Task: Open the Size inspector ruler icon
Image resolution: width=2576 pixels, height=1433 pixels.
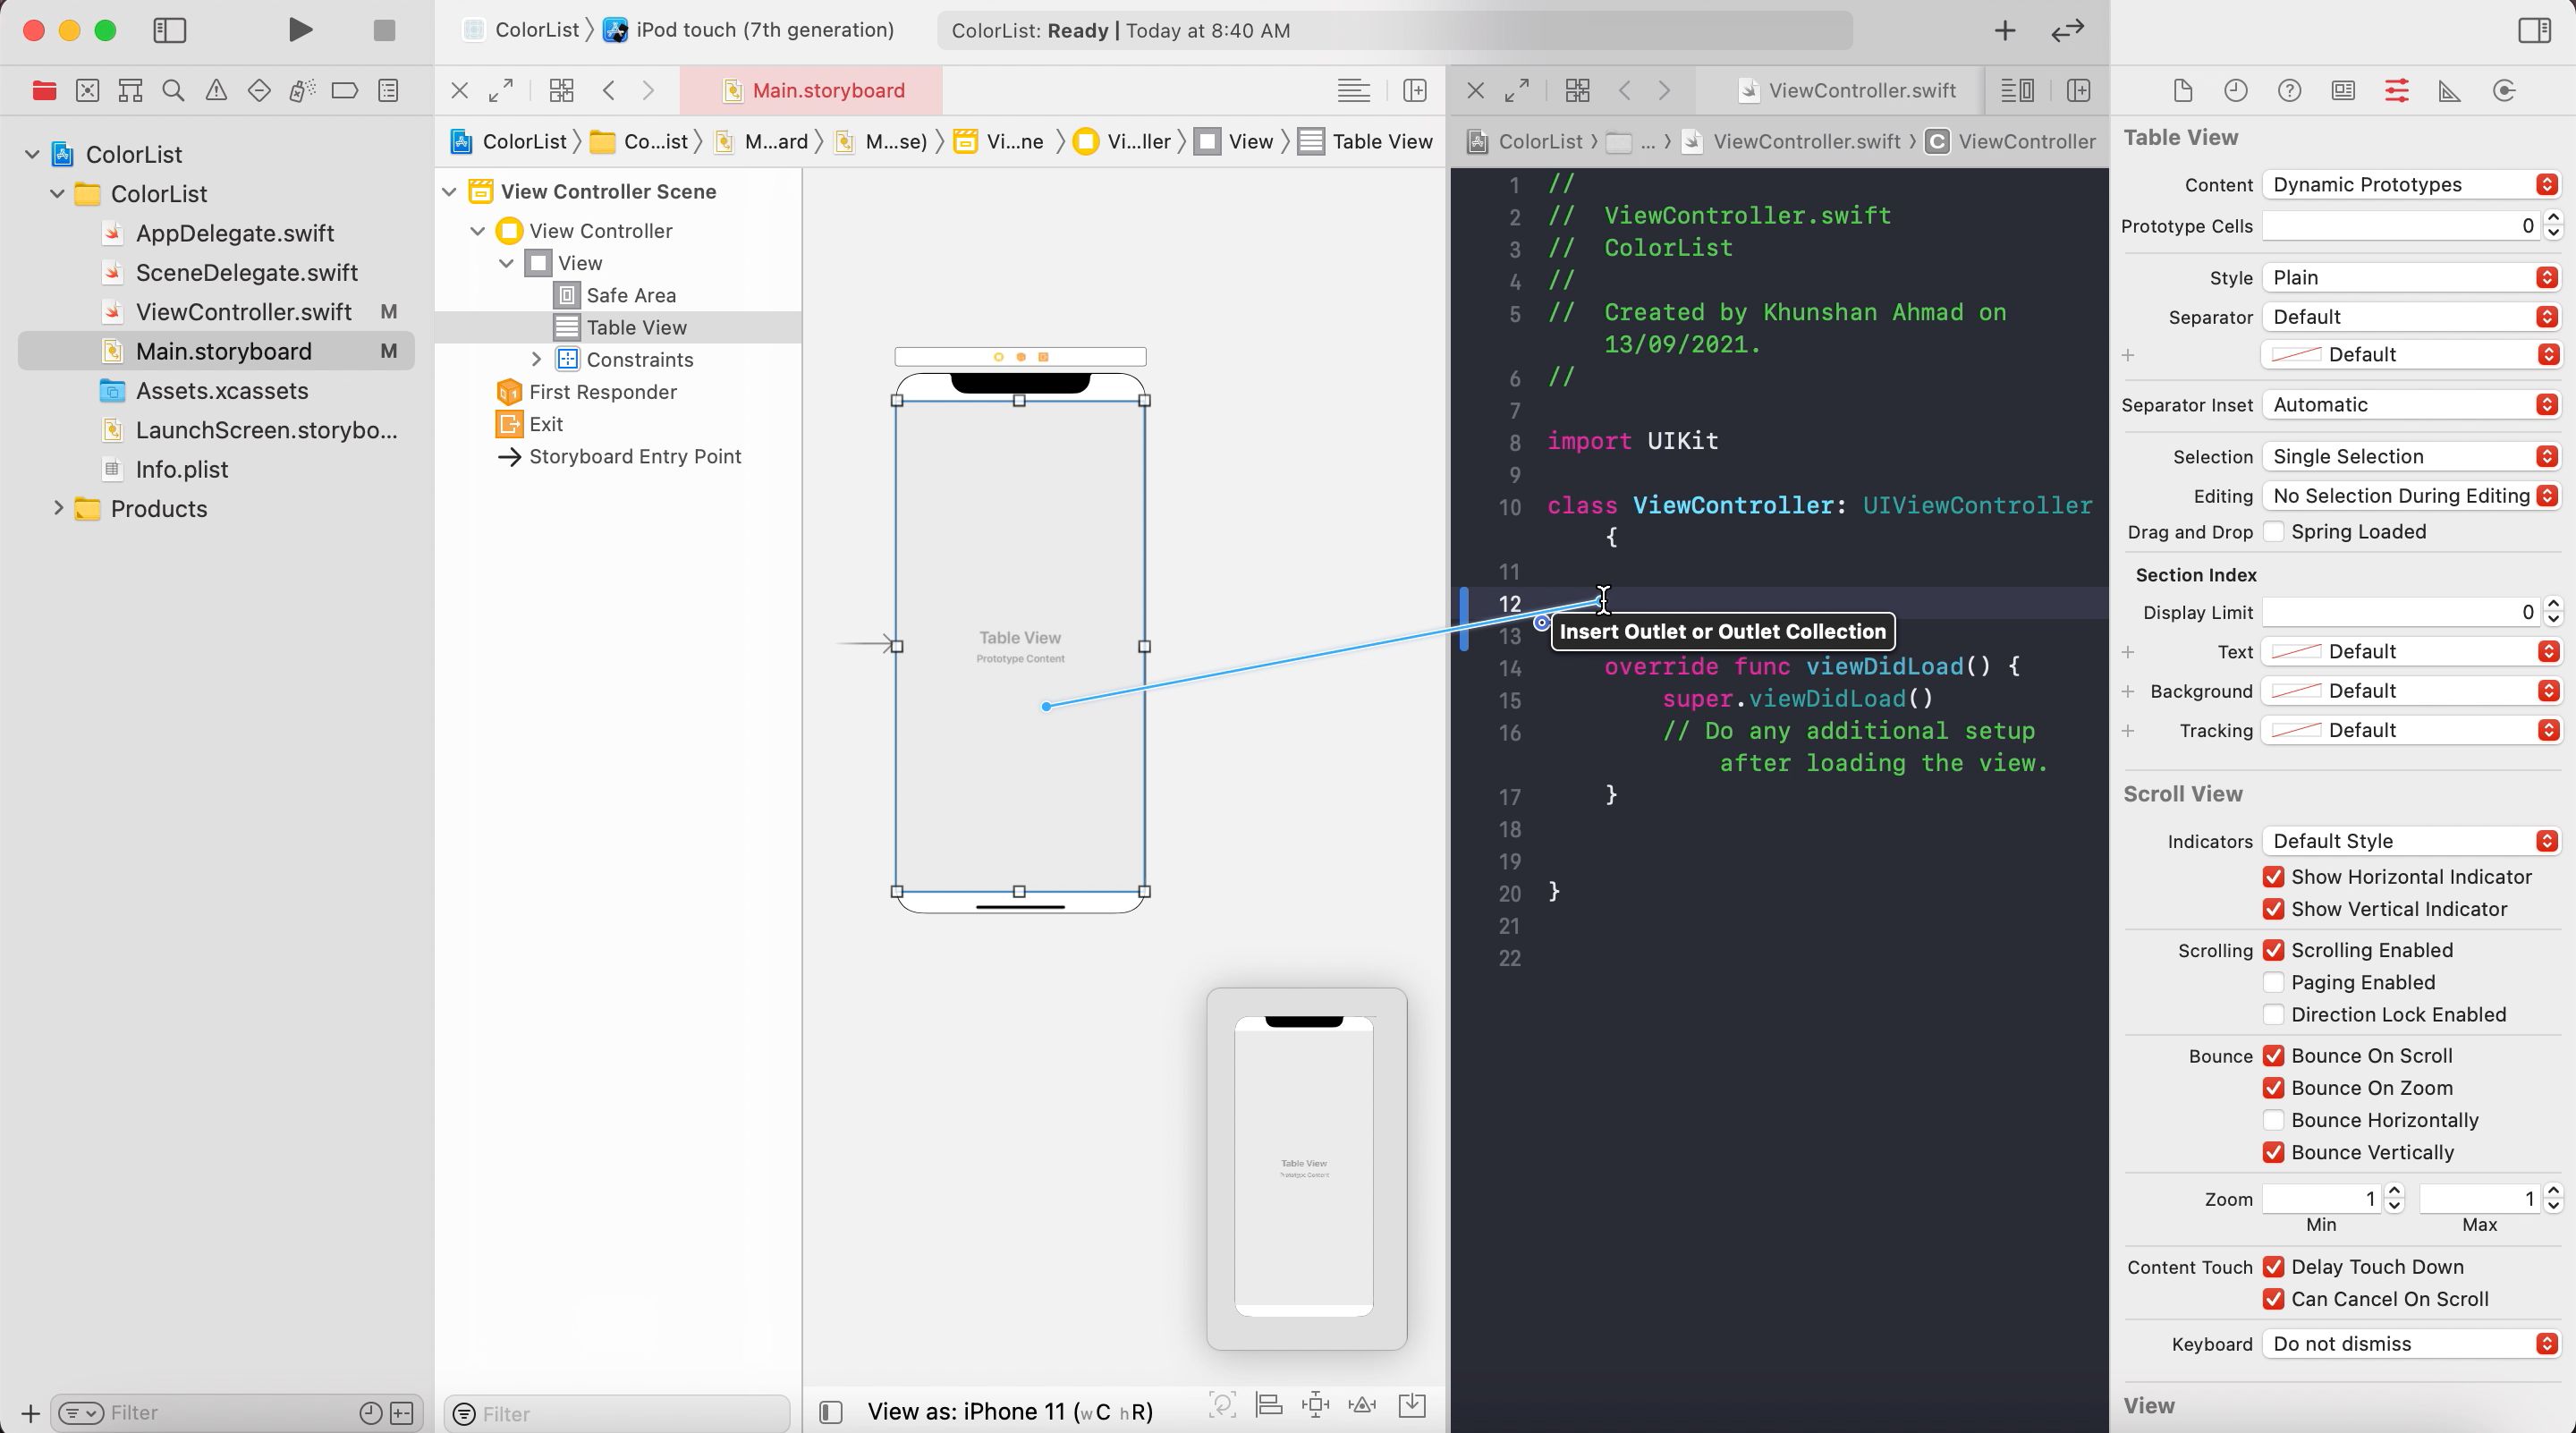Action: pos(2449,91)
